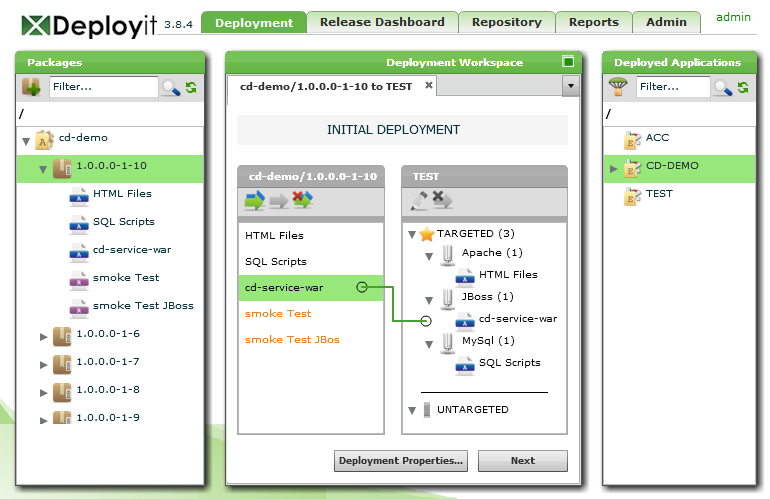770x499 pixels.
Task: Collapse the TARGETED group in TEST
Action: pos(413,234)
